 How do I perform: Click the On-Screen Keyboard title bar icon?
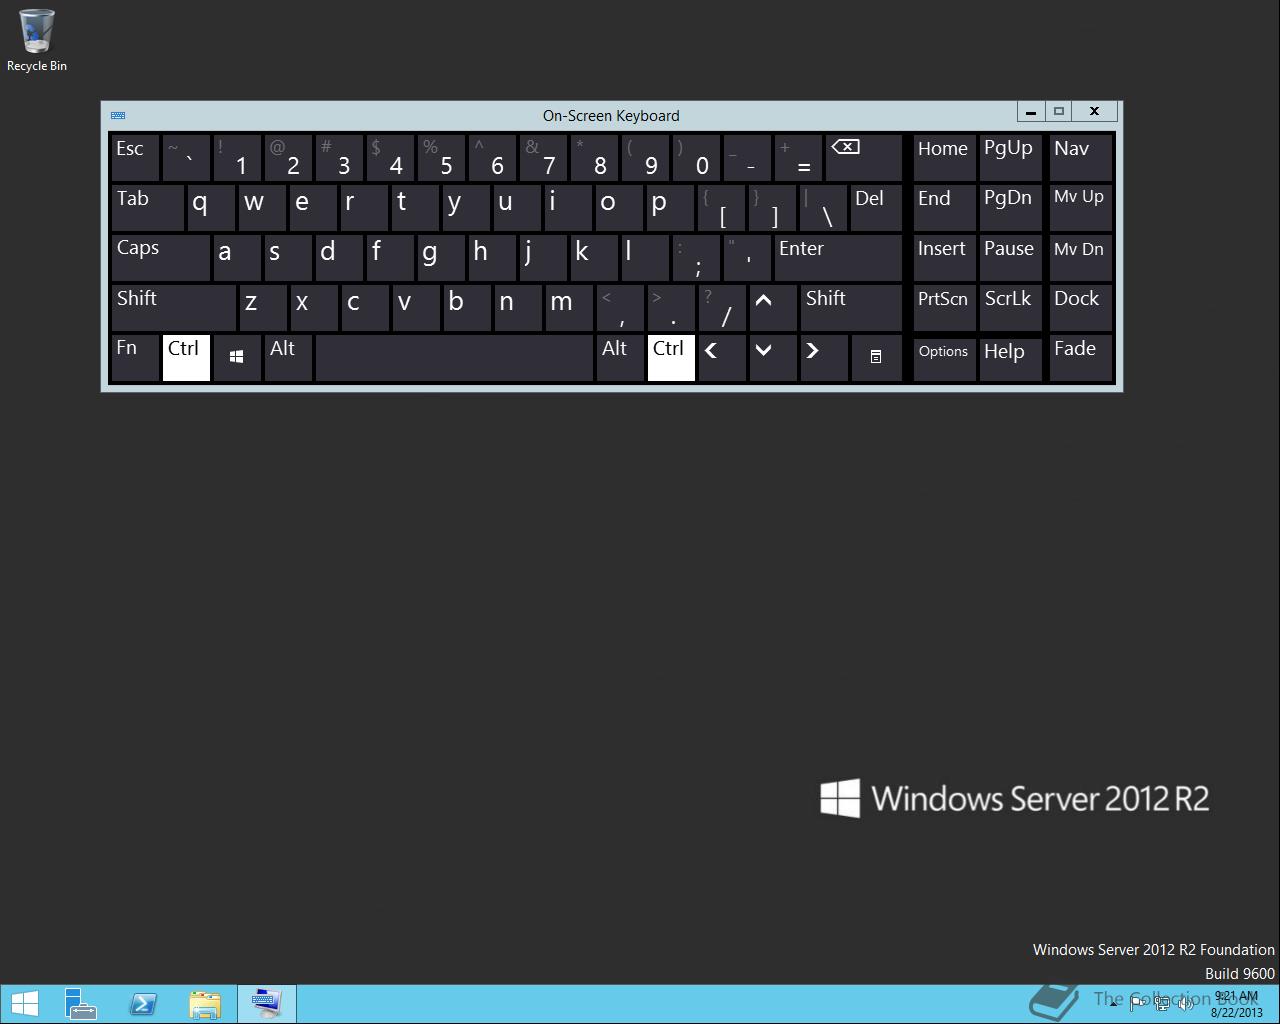click(x=118, y=115)
